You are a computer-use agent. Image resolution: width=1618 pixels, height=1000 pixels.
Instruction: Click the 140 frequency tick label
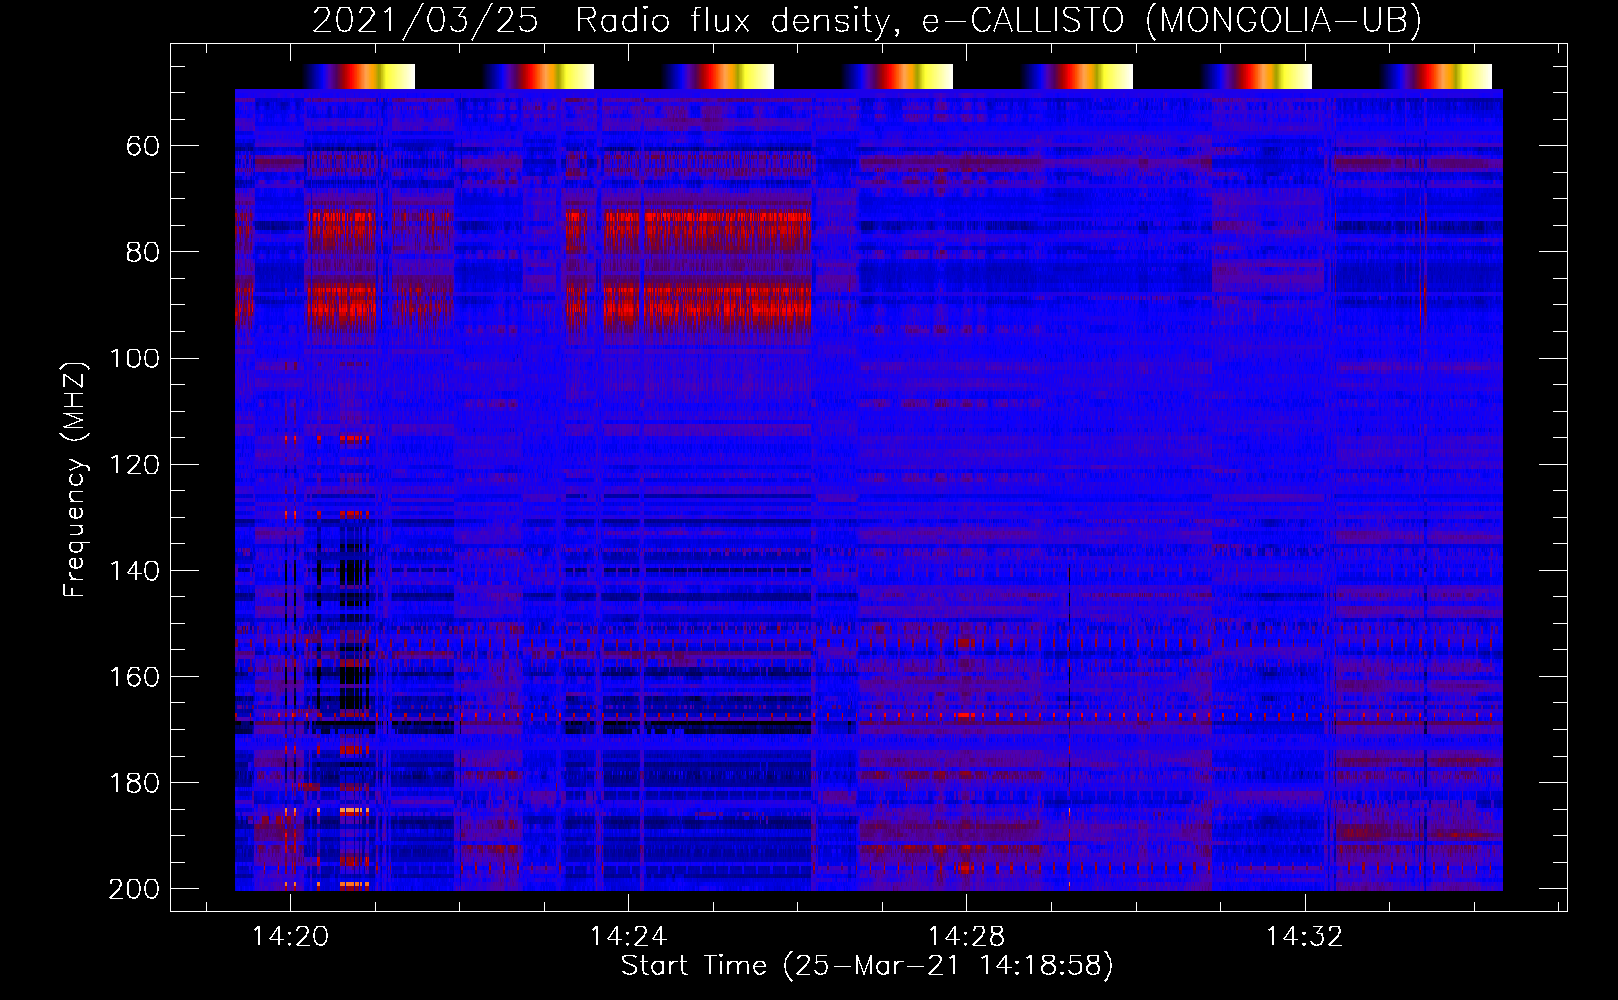tap(134, 570)
